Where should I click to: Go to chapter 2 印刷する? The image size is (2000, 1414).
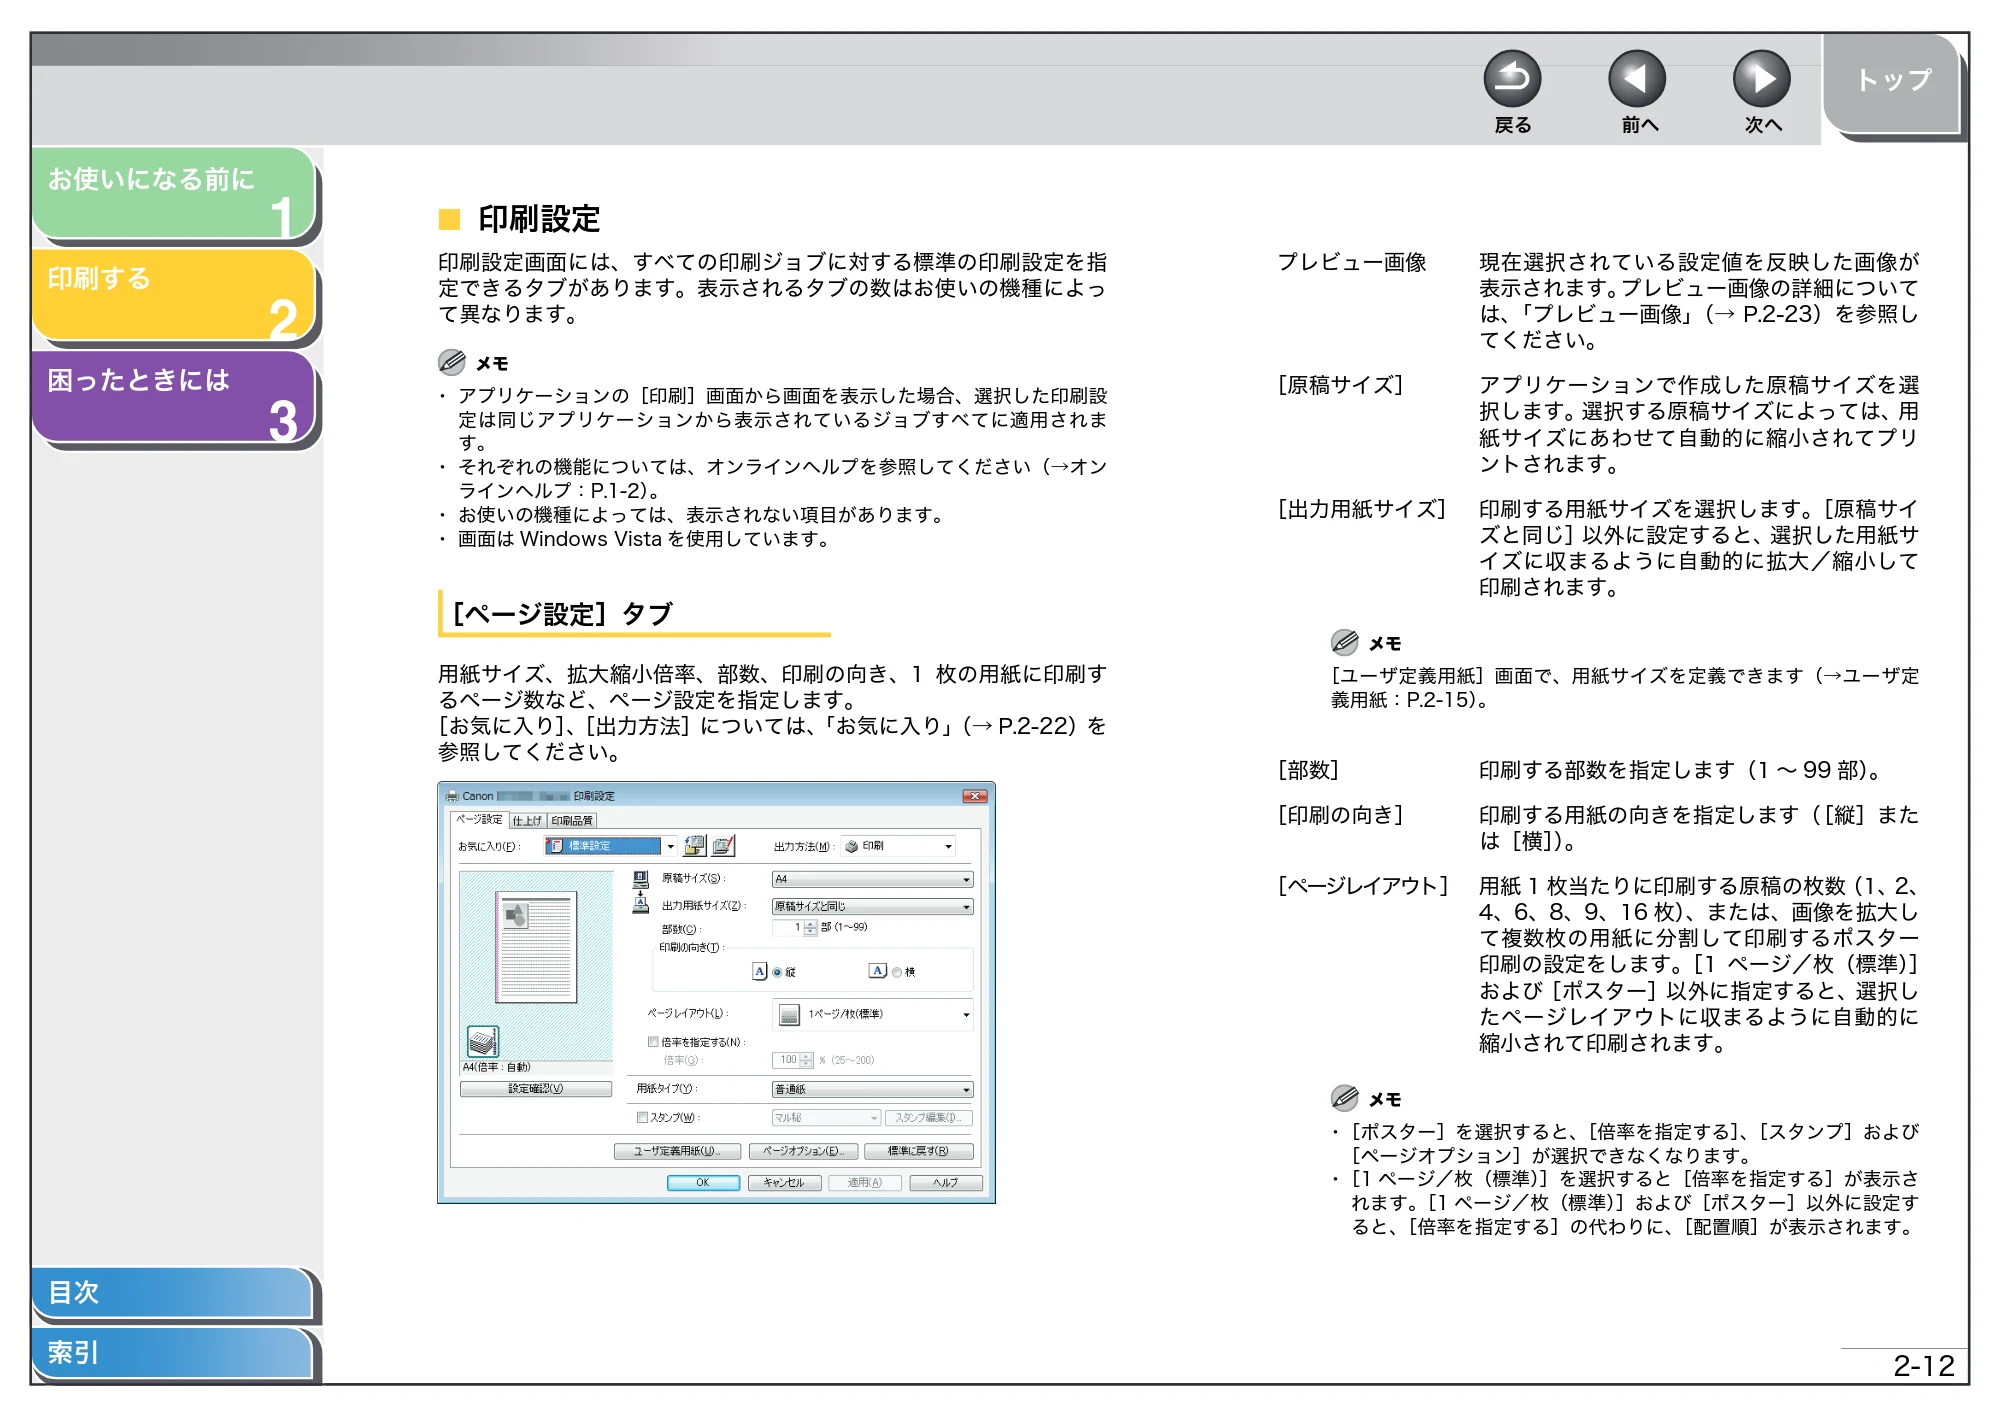point(174,295)
